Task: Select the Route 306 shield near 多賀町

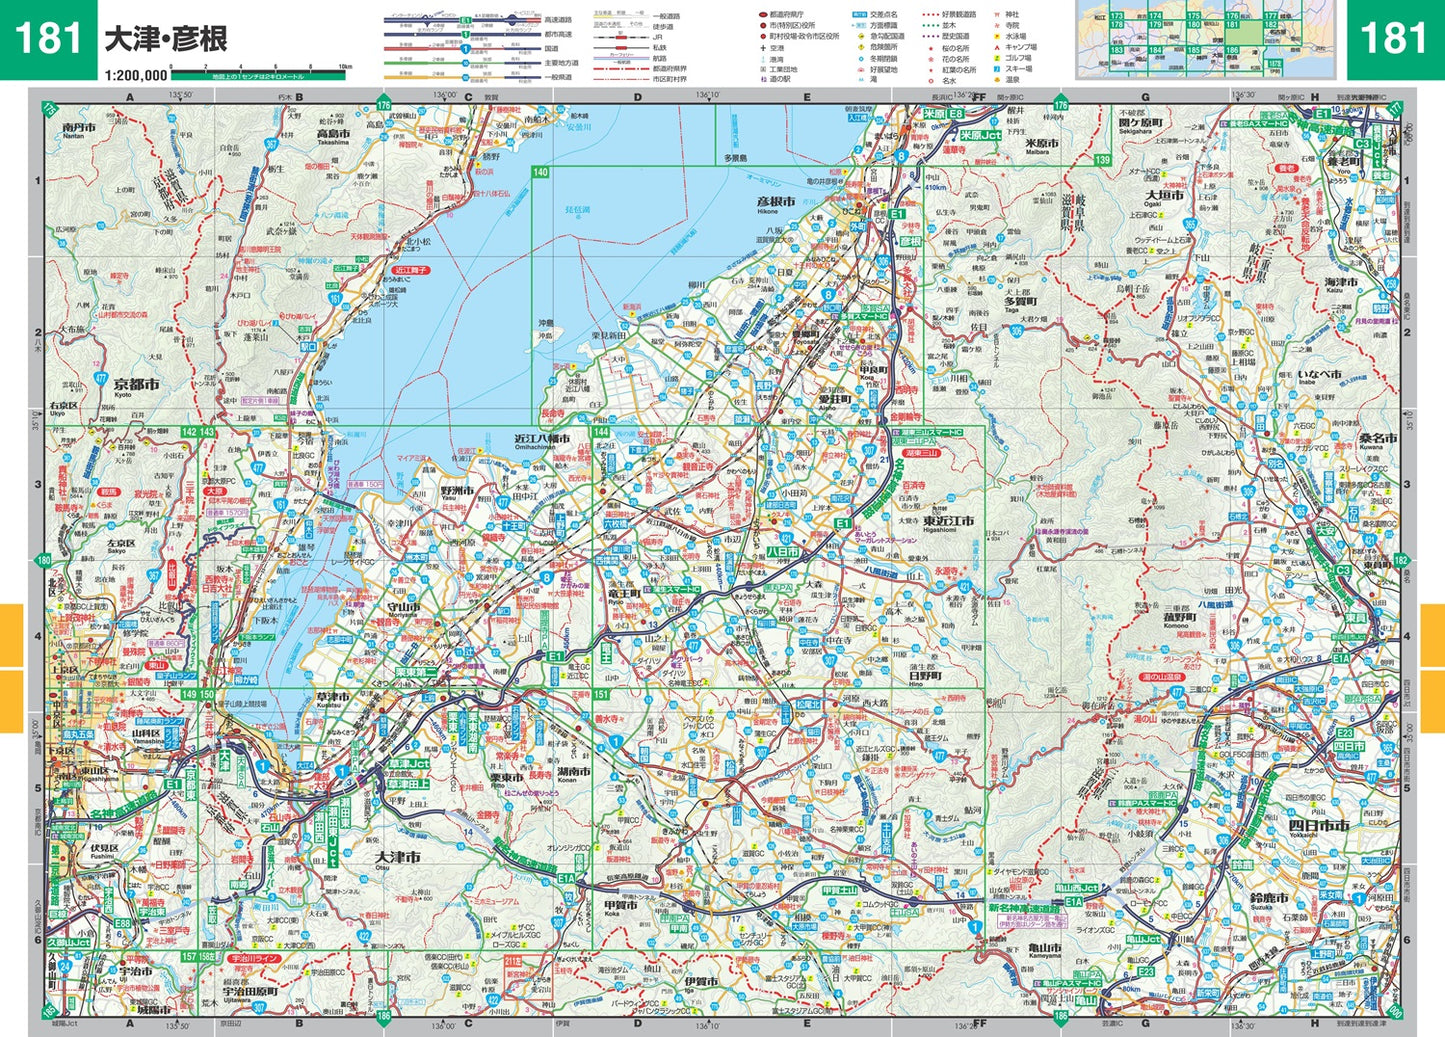Action: pos(1016,330)
